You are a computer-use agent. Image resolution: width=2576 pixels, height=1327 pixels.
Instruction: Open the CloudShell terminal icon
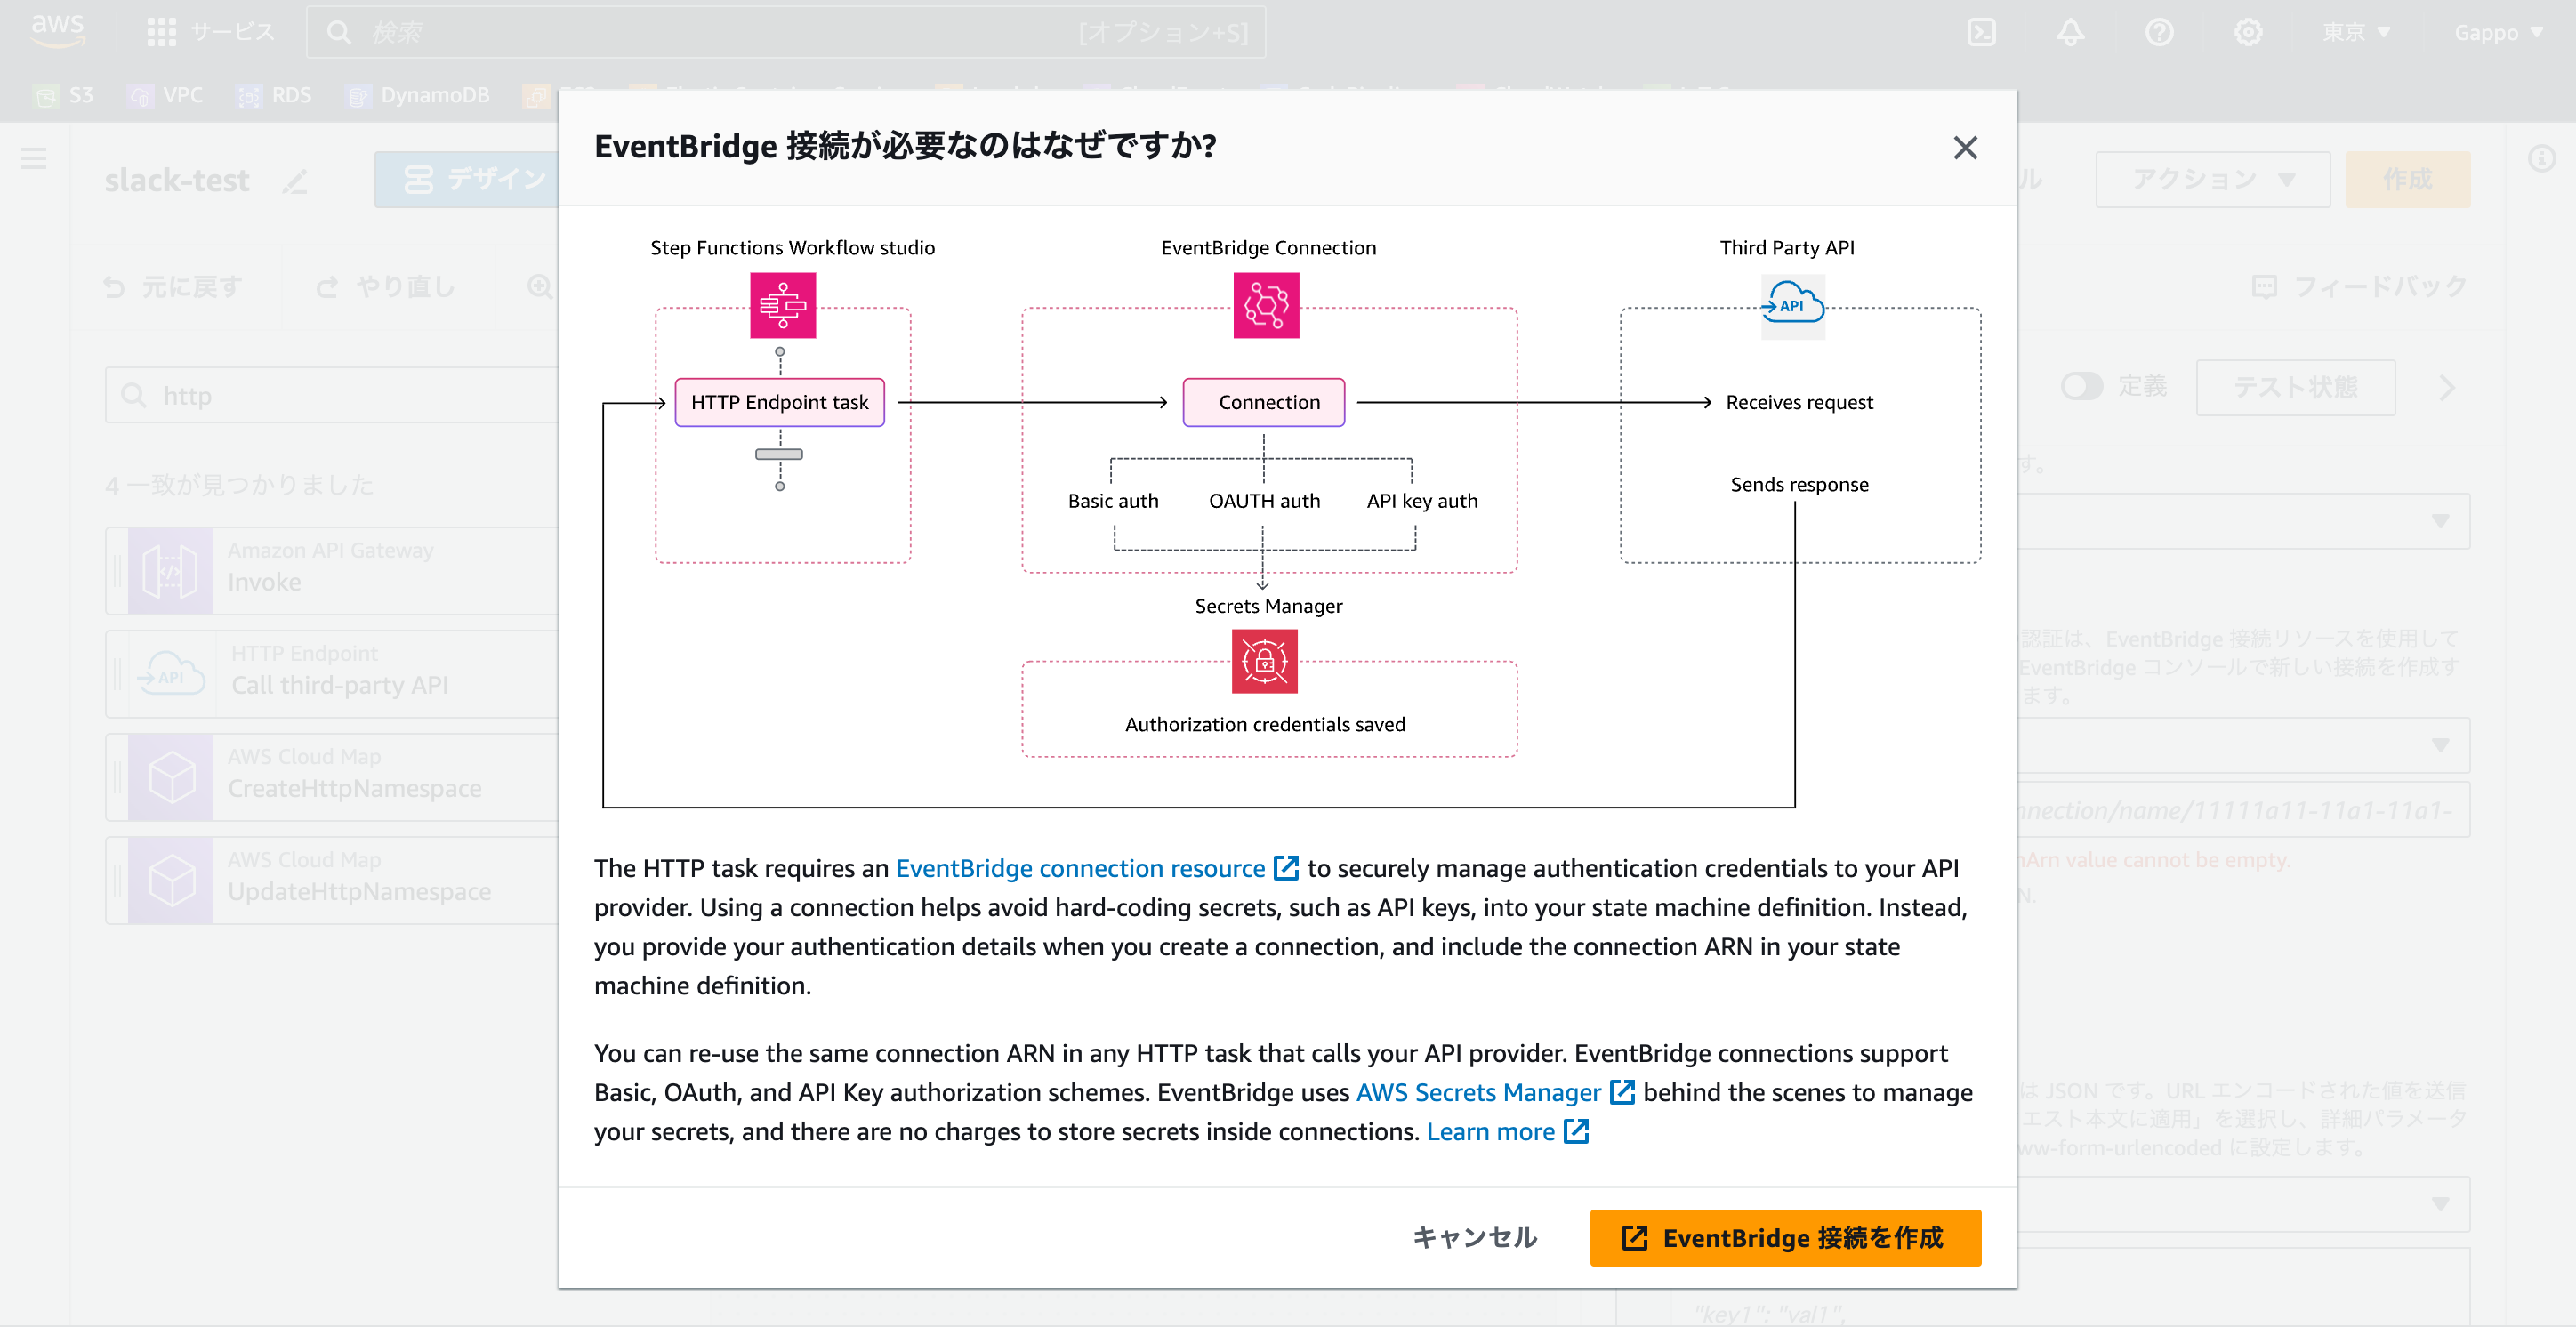coord(1981,32)
